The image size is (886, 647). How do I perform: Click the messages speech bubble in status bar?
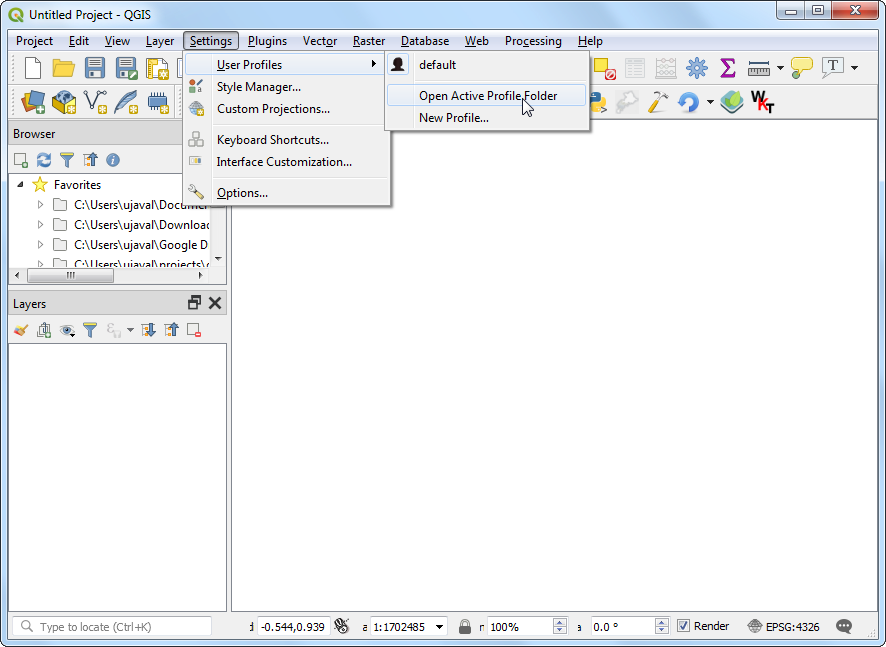point(844,626)
